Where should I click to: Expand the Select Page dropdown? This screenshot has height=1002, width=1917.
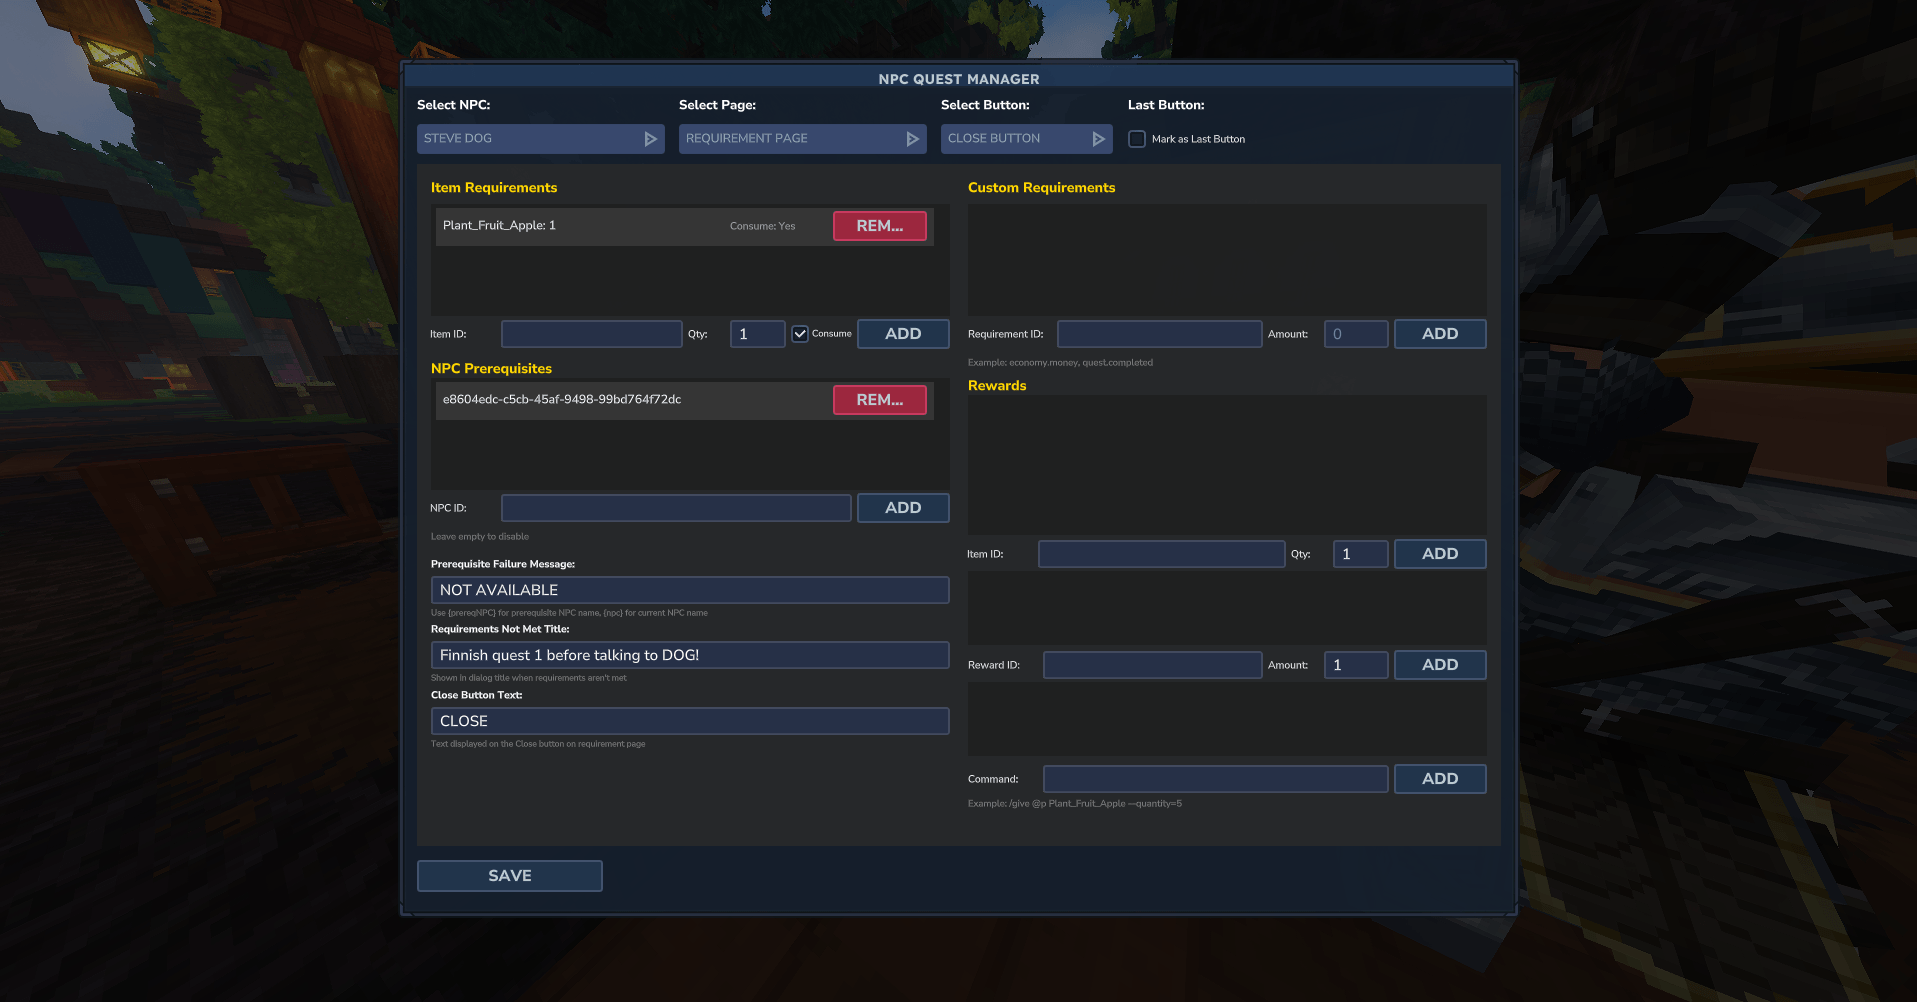tap(802, 139)
